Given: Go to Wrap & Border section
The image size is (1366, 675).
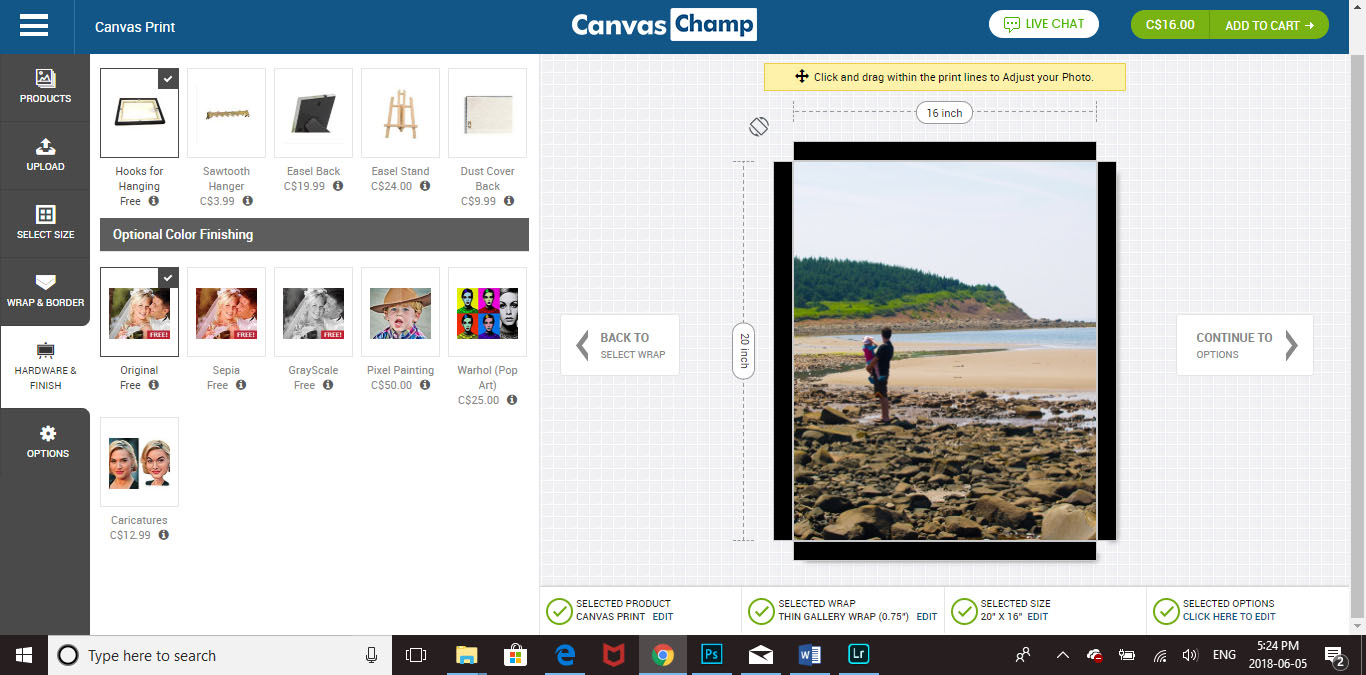Looking at the screenshot, I should click(45, 292).
